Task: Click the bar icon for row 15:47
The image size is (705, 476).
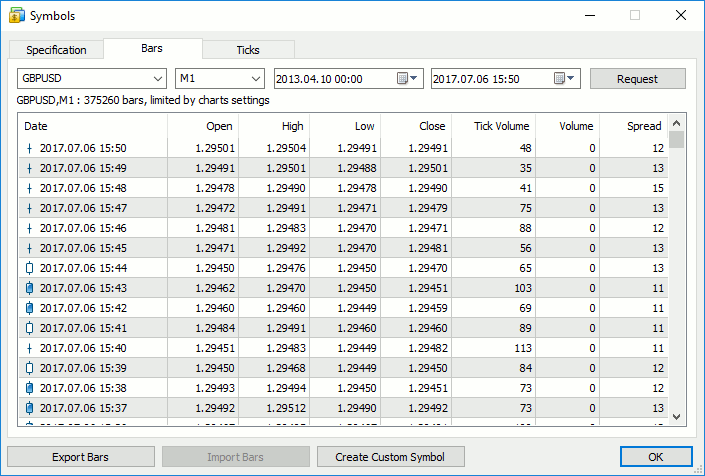Action: pyautogui.click(x=29, y=208)
